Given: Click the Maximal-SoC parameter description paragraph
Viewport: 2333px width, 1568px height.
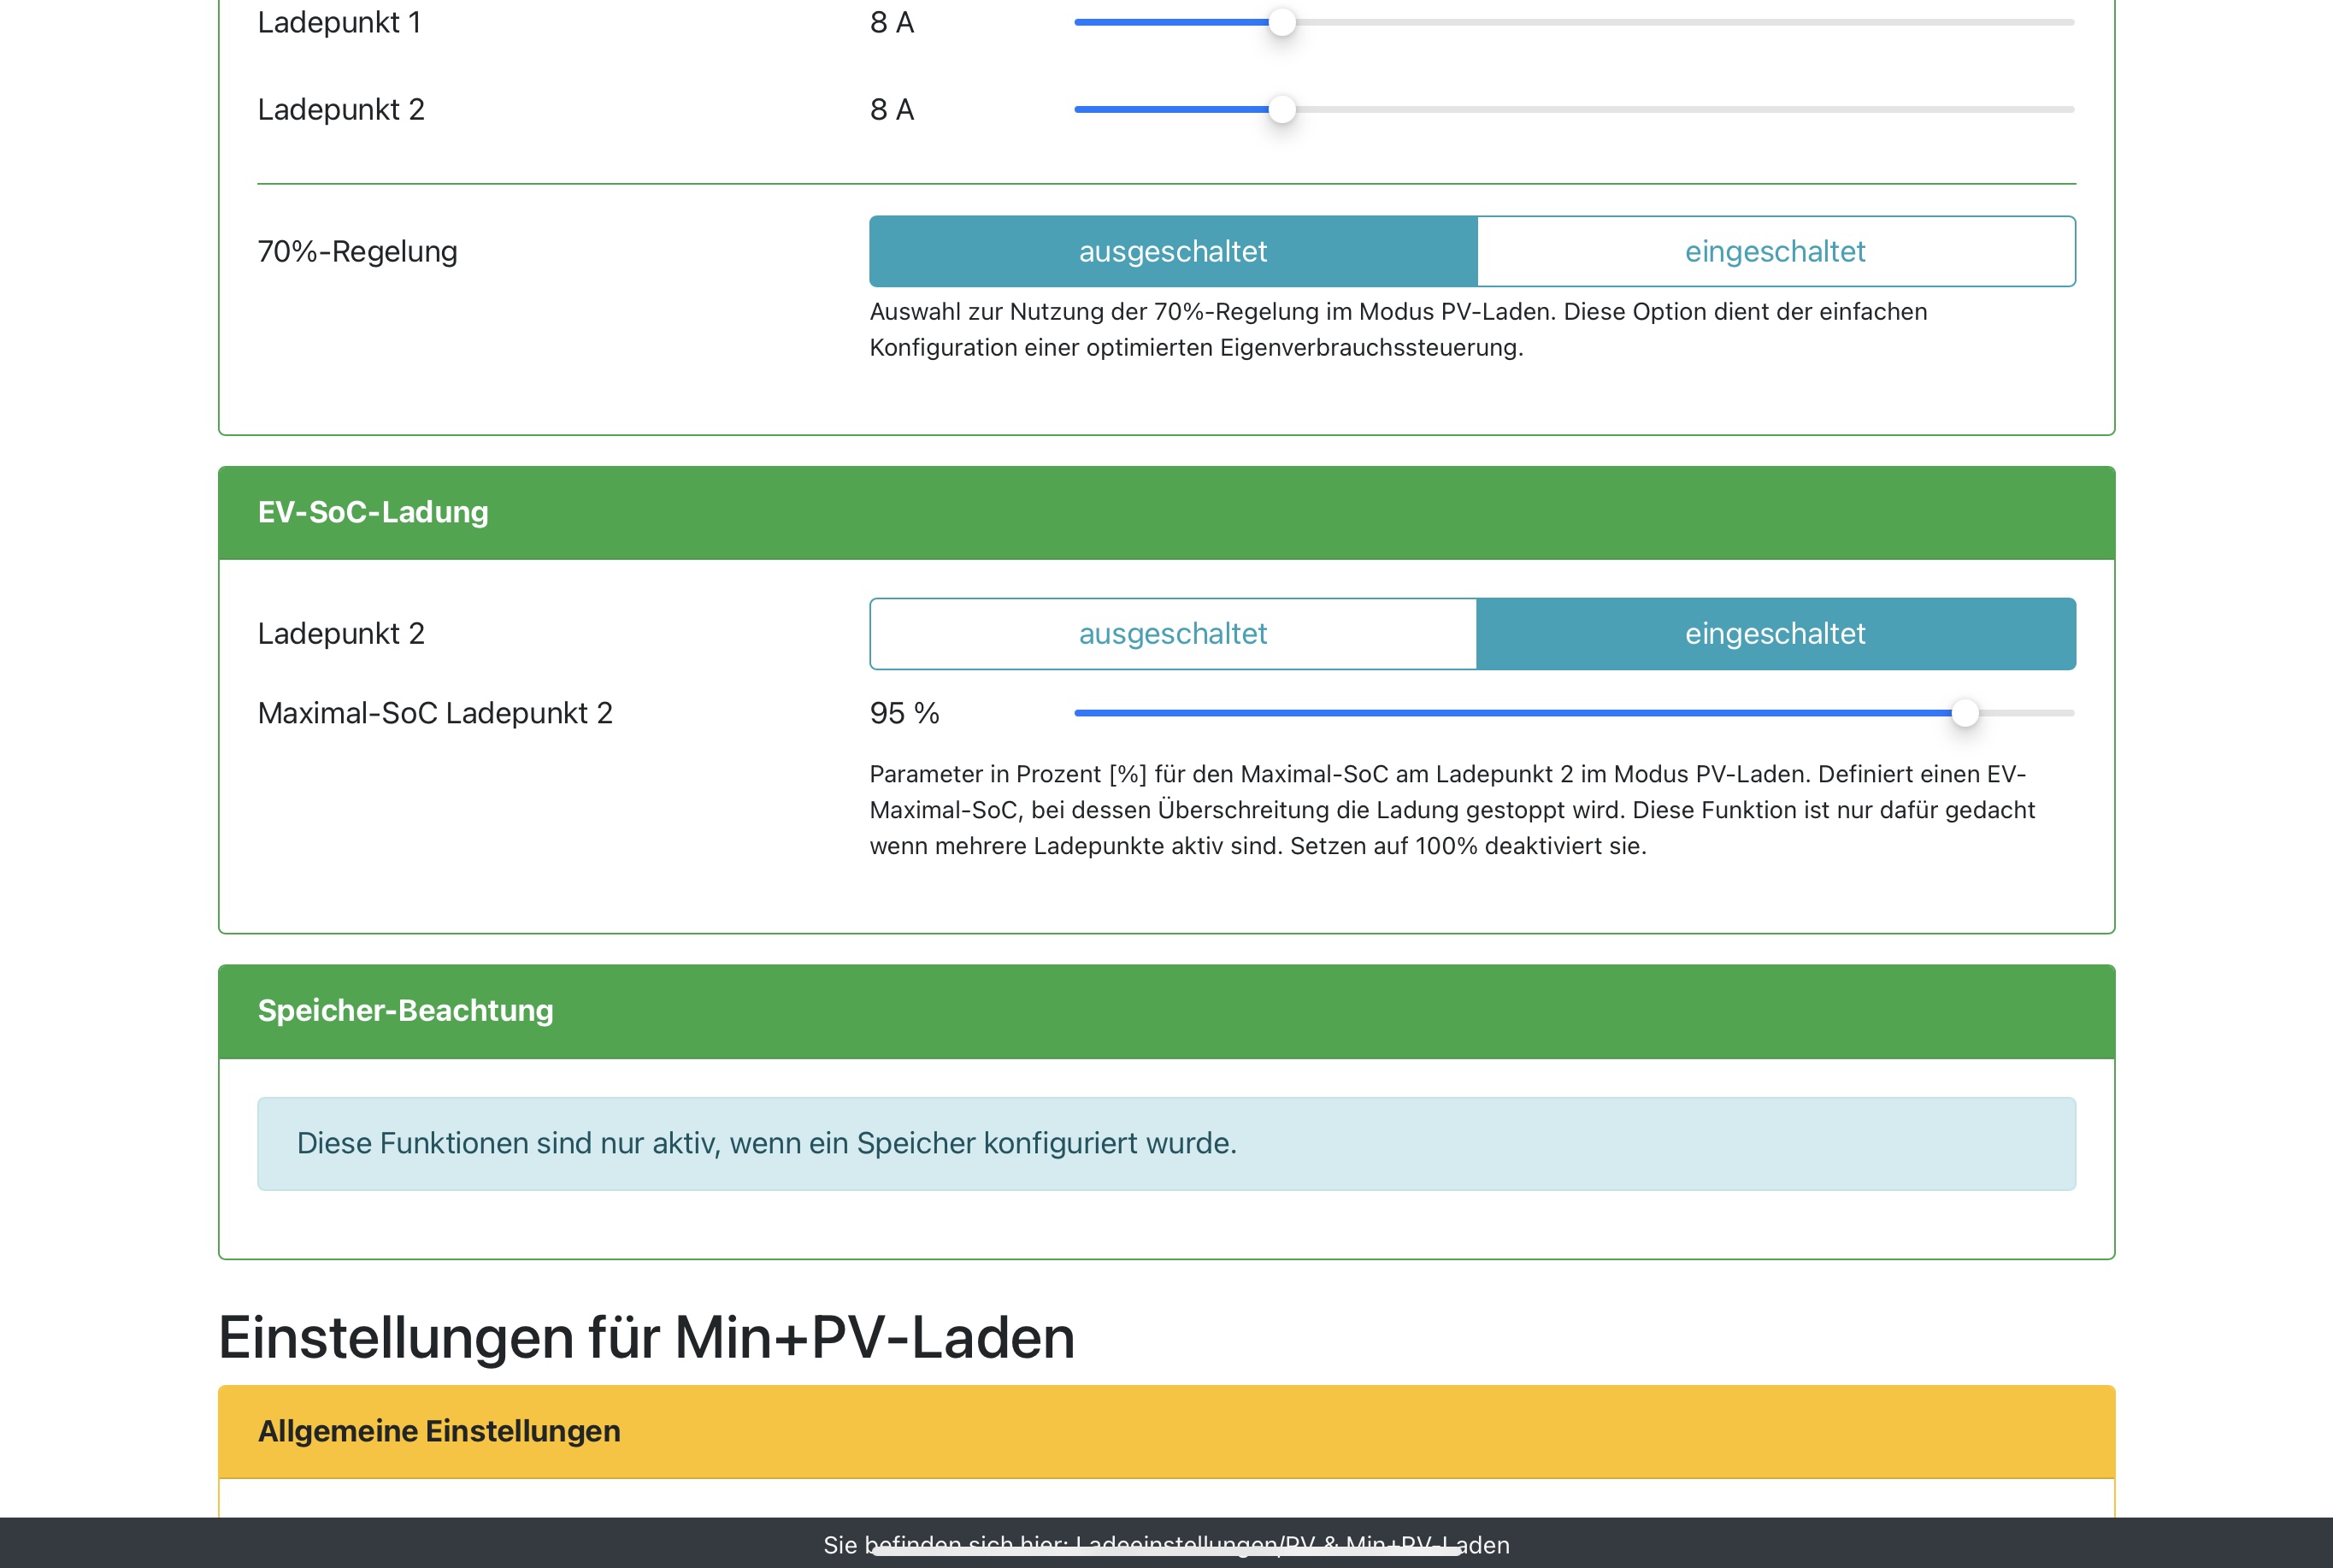Looking at the screenshot, I should pyautogui.click(x=1451, y=809).
